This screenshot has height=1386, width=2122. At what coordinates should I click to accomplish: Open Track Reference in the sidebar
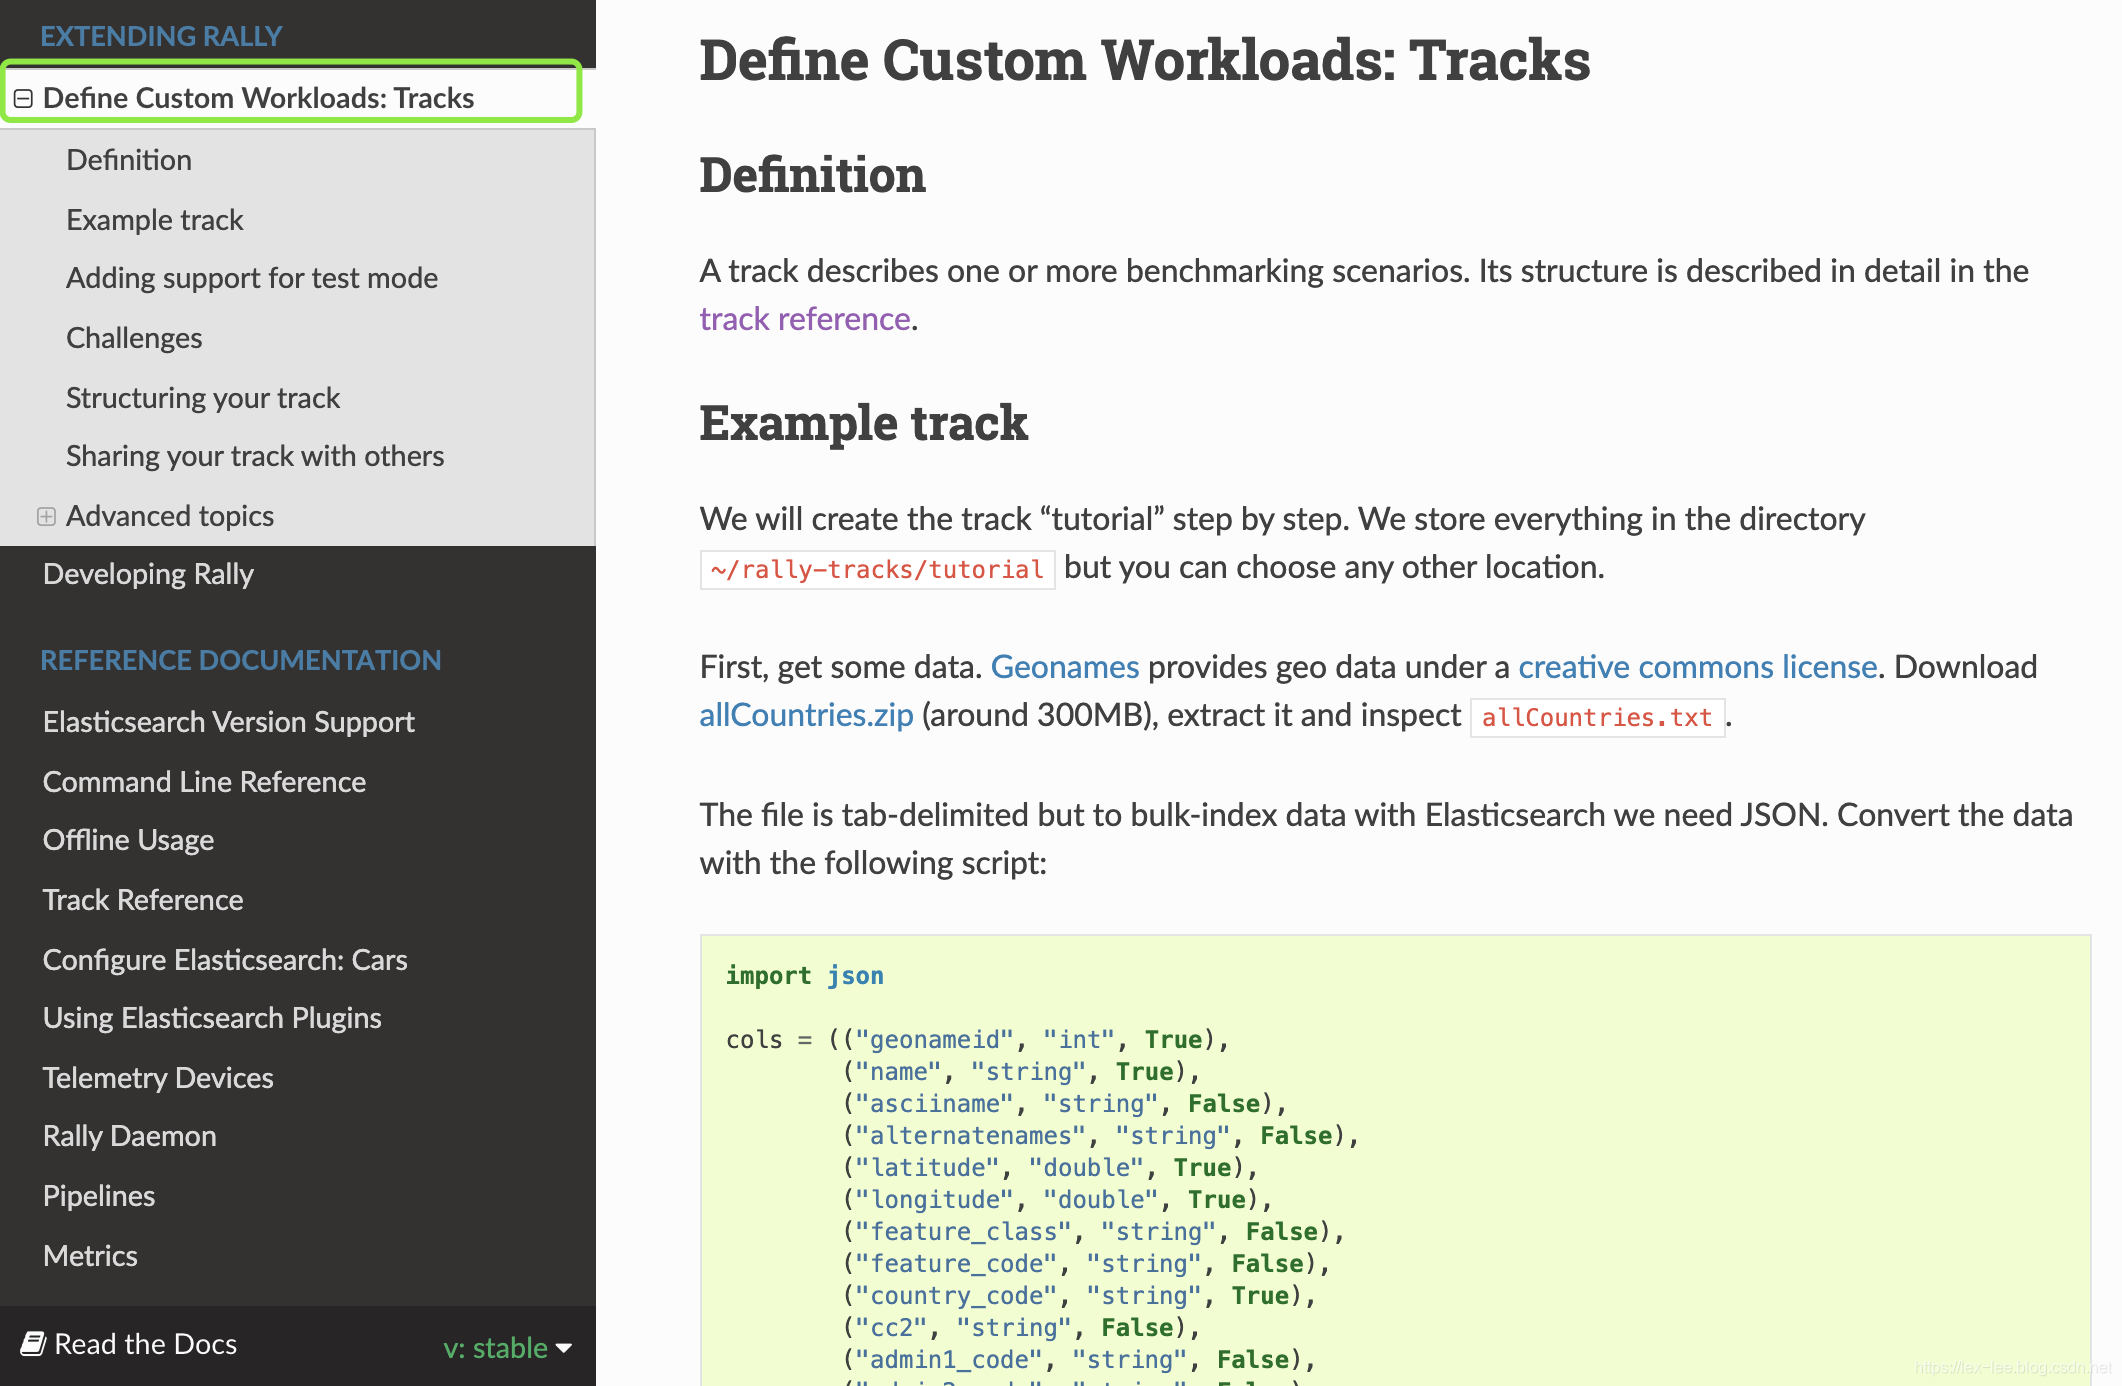tap(143, 900)
